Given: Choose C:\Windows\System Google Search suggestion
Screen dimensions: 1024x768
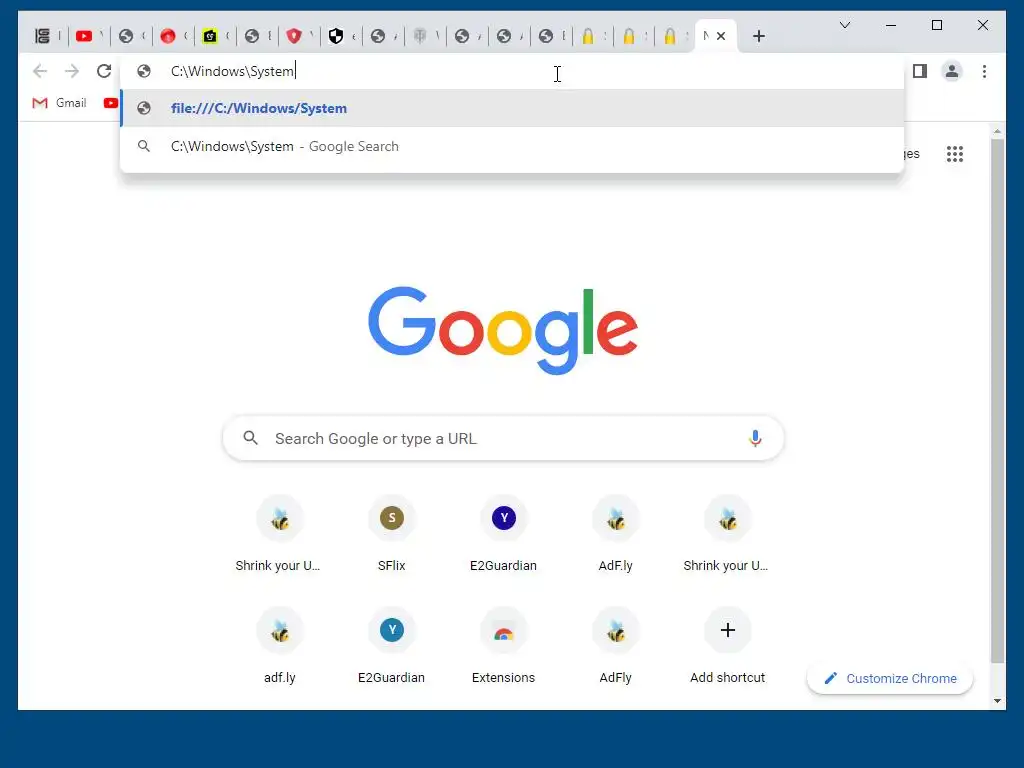Looking at the screenshot, I should coord(511,146).
